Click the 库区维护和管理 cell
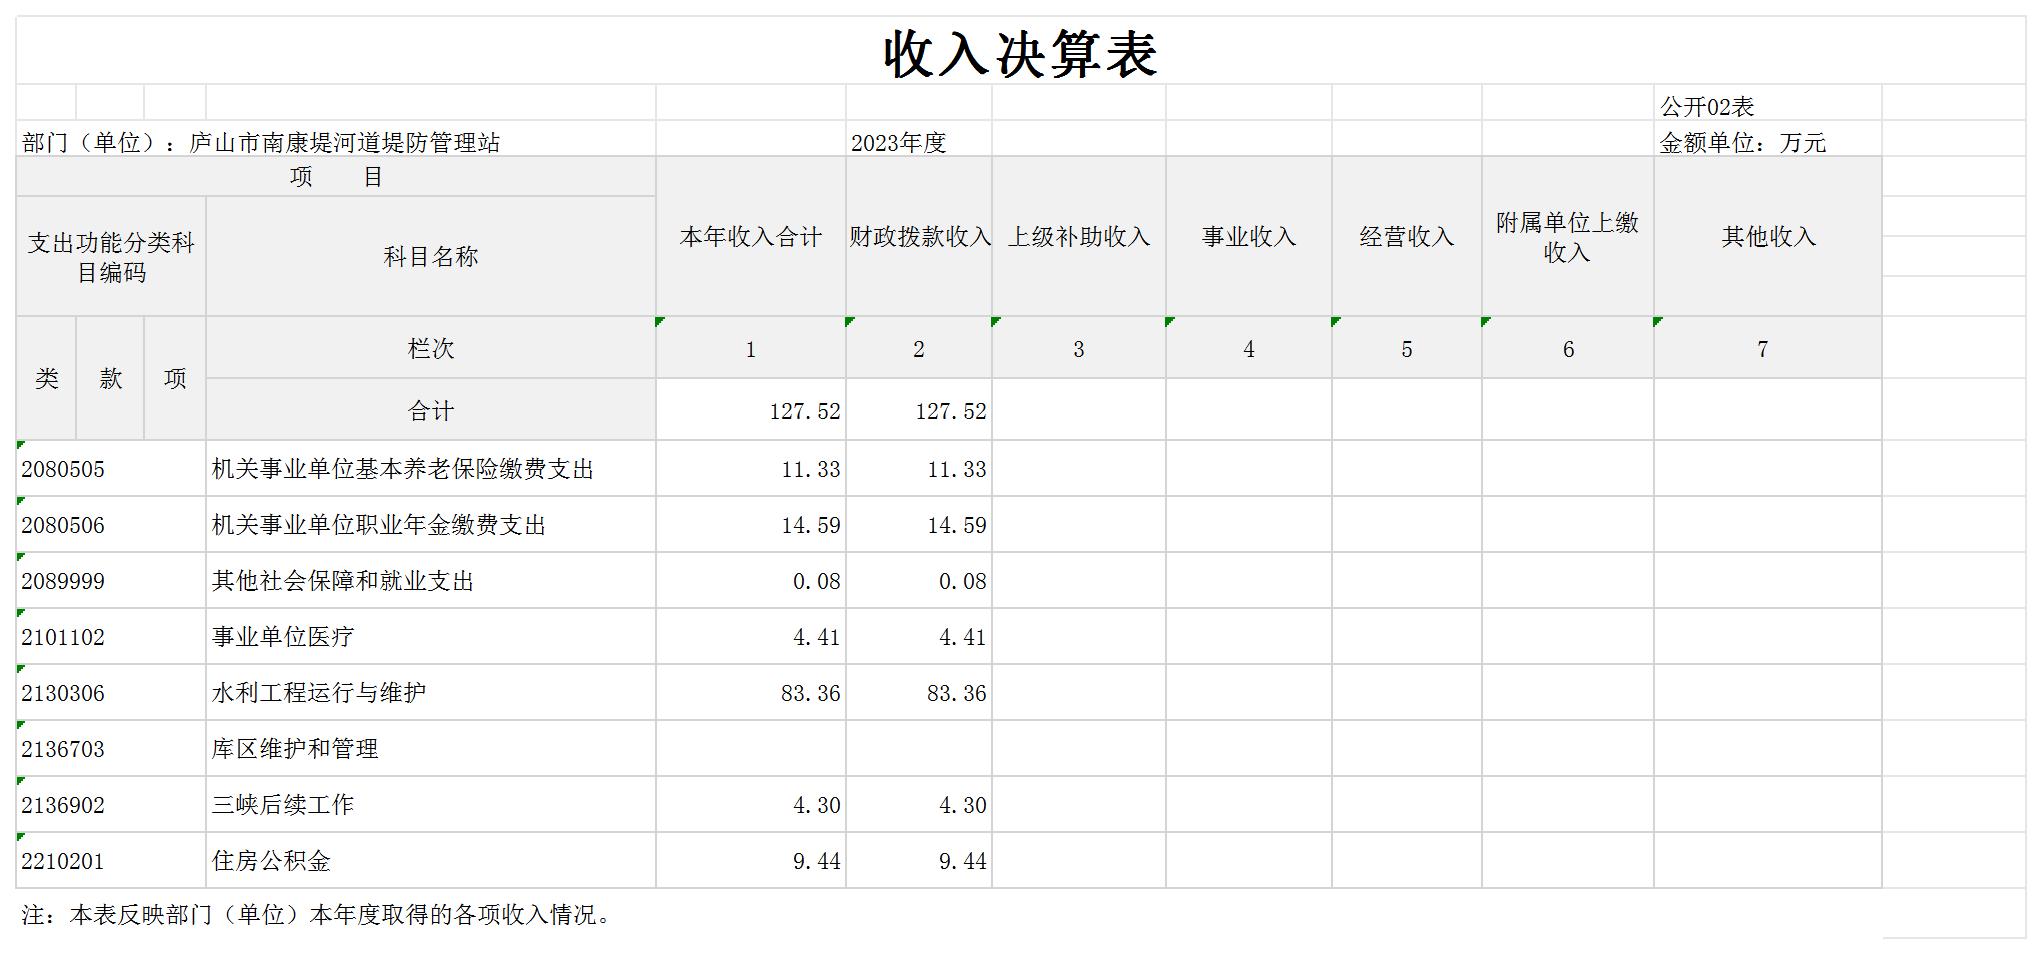The image size is (2042, 954). [295, 749]
